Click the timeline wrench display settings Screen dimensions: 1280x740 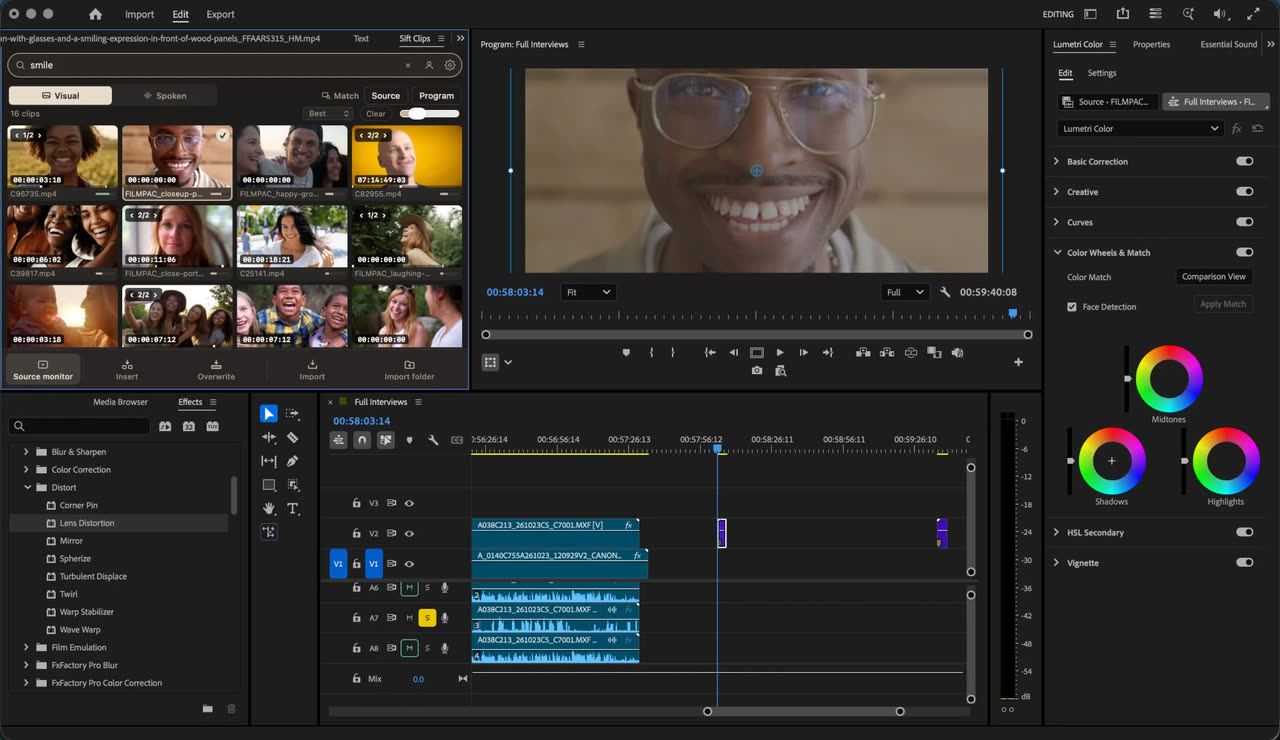click(x=433, y=440)
